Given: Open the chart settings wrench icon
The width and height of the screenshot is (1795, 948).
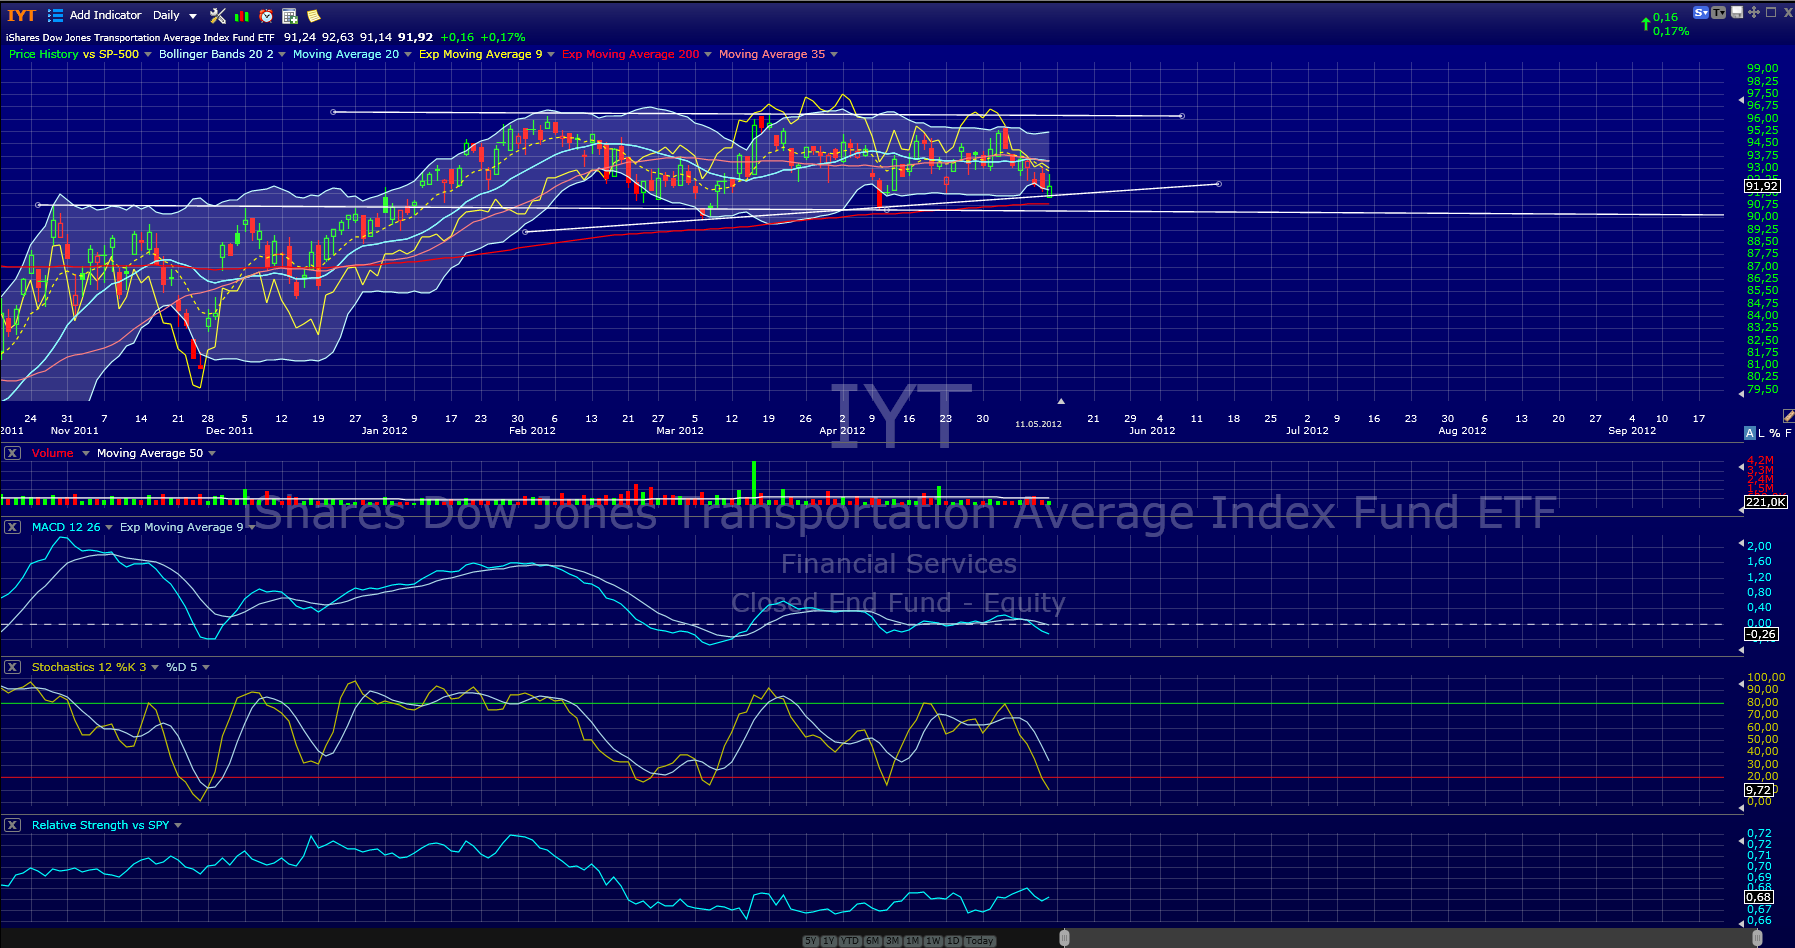Looking at the screenshot, I should [x=218, y=15].
